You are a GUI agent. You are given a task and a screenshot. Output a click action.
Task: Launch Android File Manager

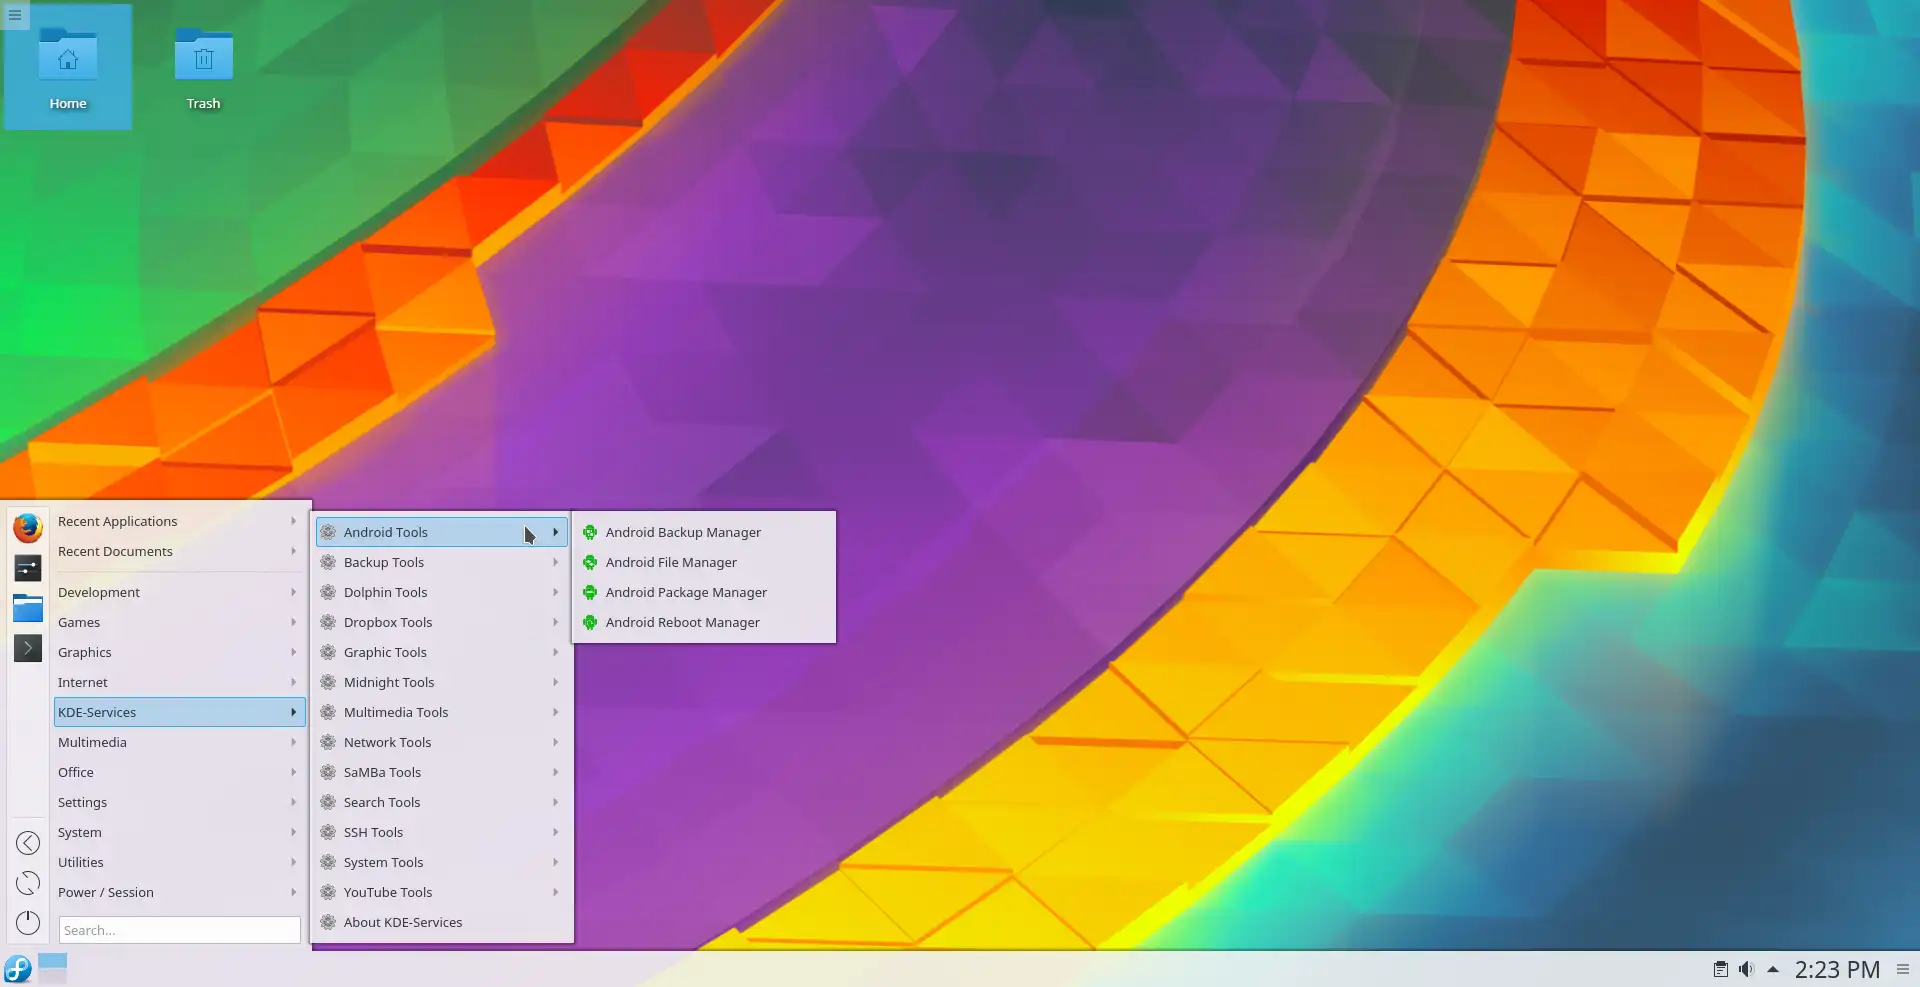pos(704,562)
